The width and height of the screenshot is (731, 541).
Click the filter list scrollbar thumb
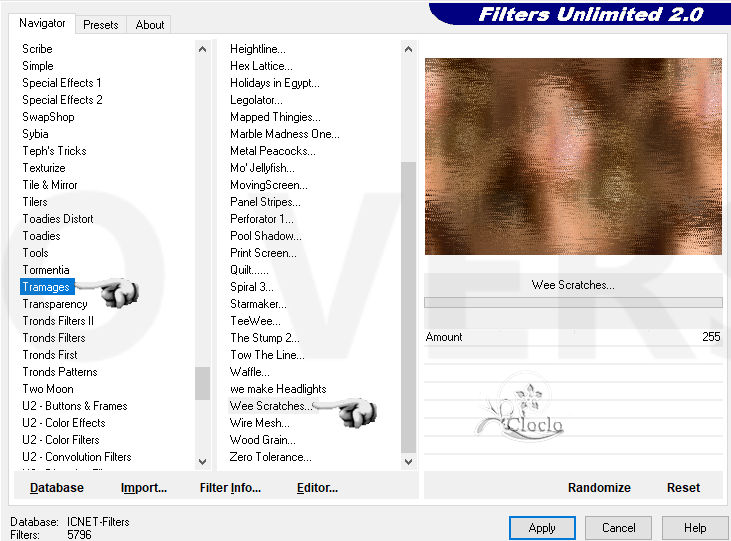pos(408,307)
